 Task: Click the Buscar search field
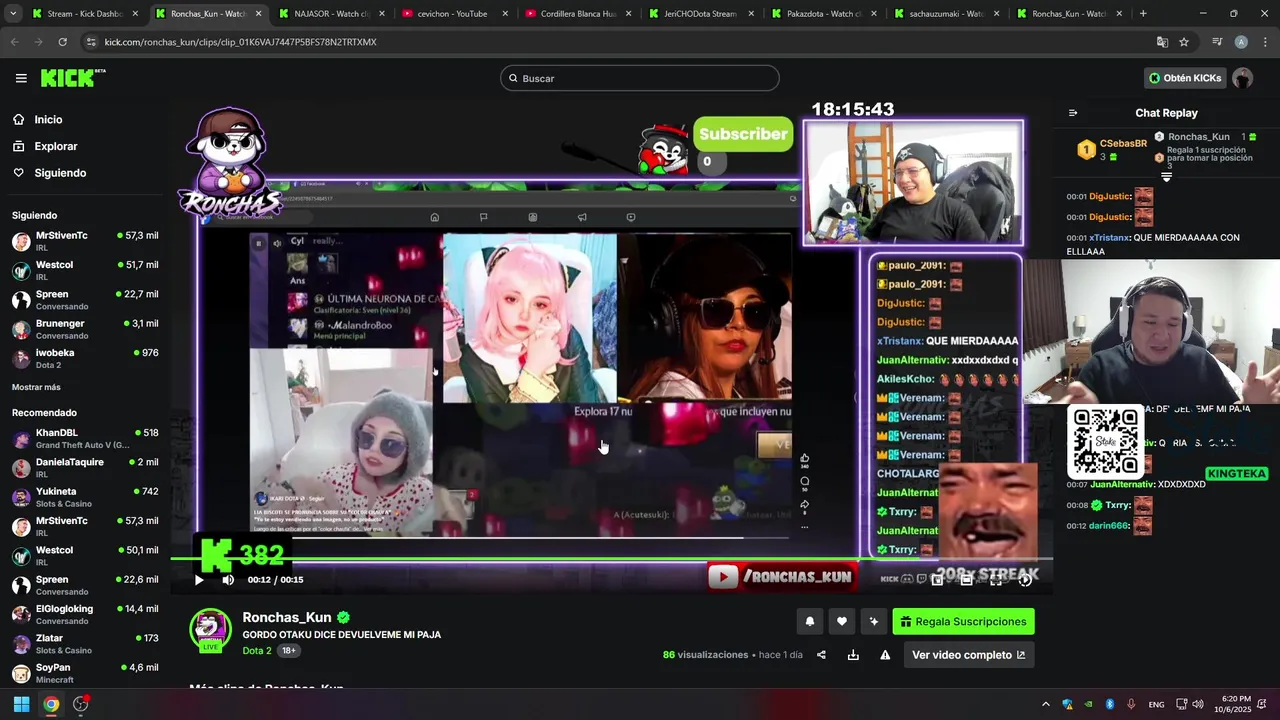click(x=640, y=78)
